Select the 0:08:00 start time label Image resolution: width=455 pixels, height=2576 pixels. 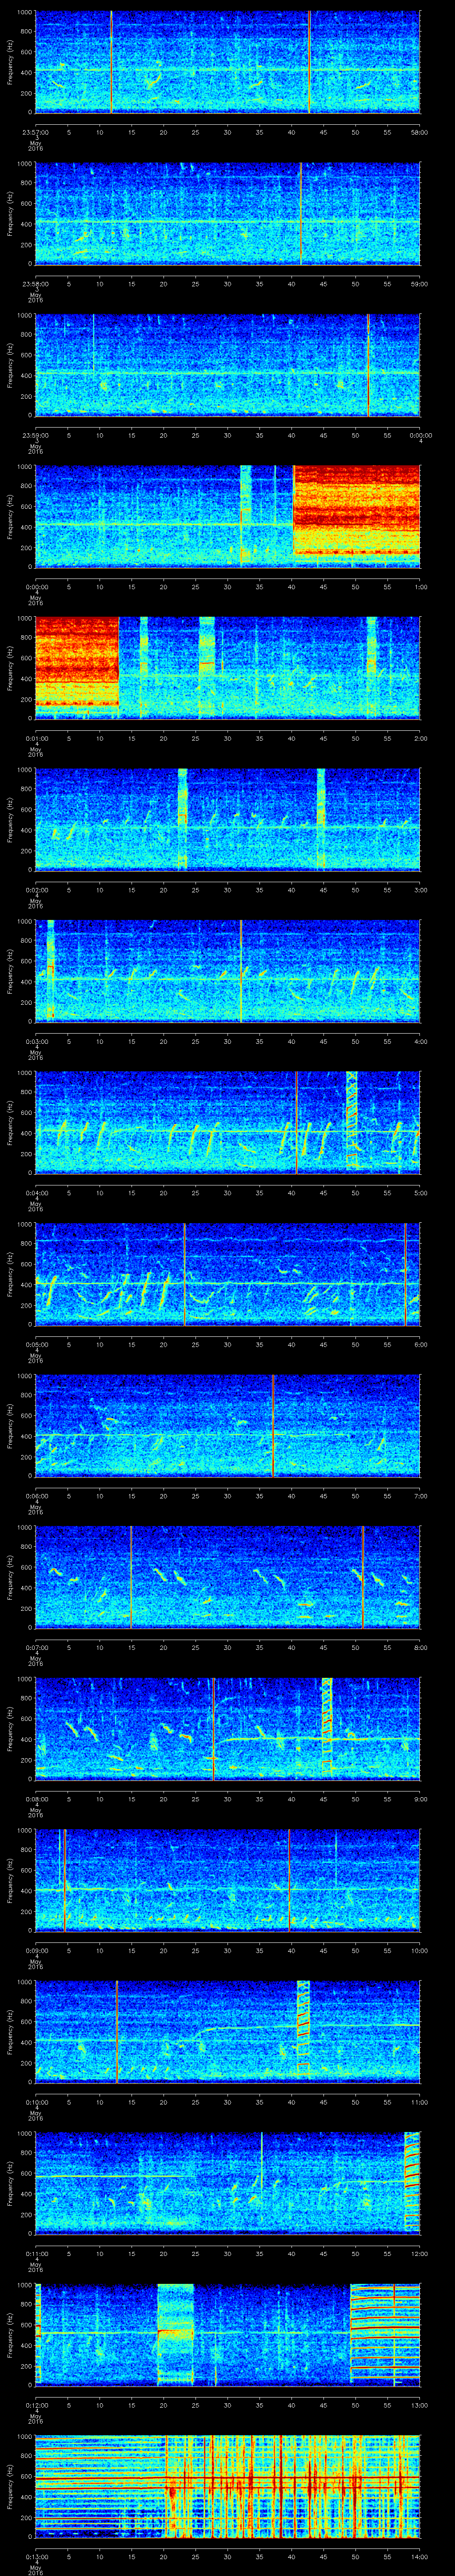point(36,1799)
